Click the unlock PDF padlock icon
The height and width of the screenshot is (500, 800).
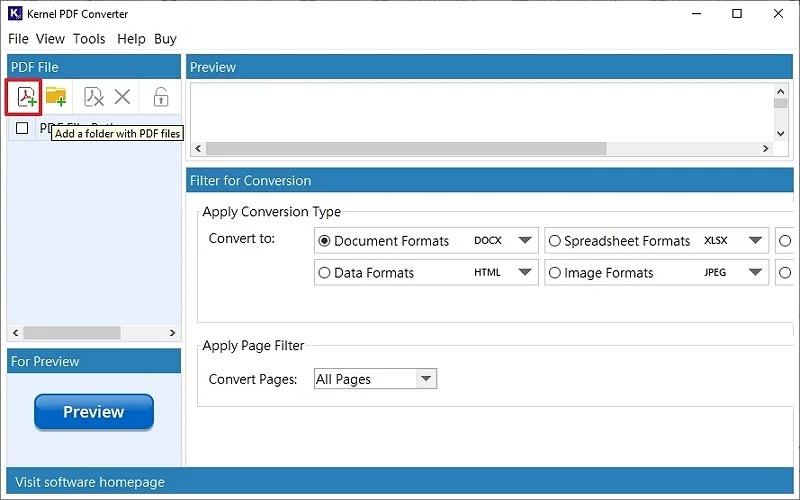[161, 96]
